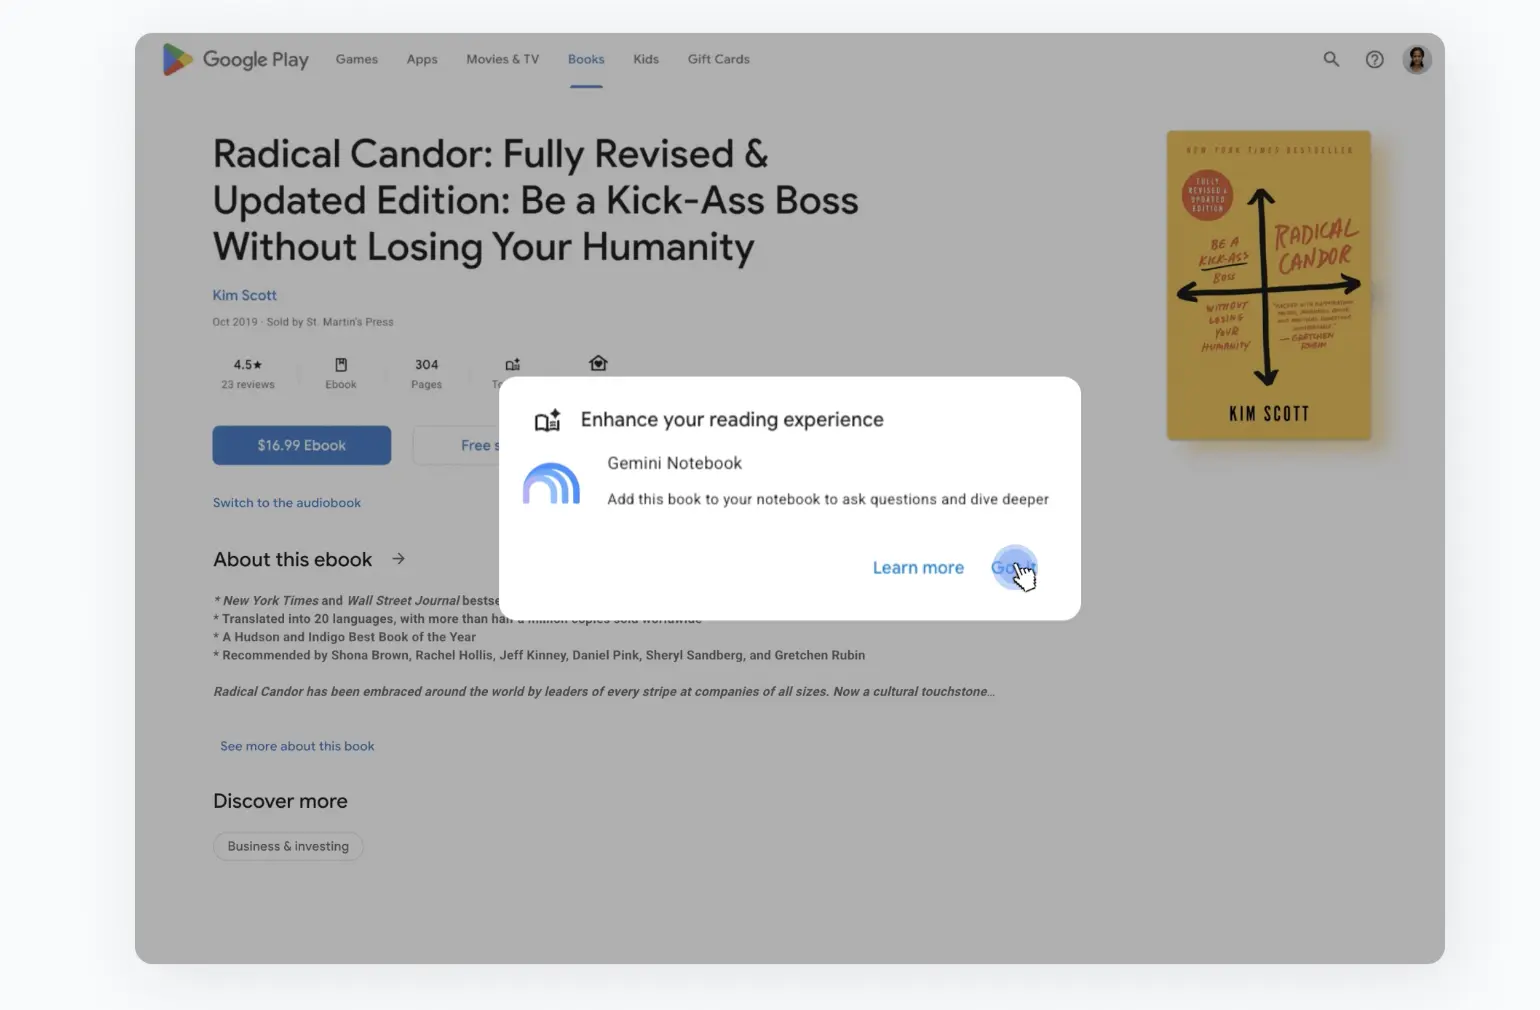
Task: Click the book sparkle icon in dialog header
Action: pos(547,420)
